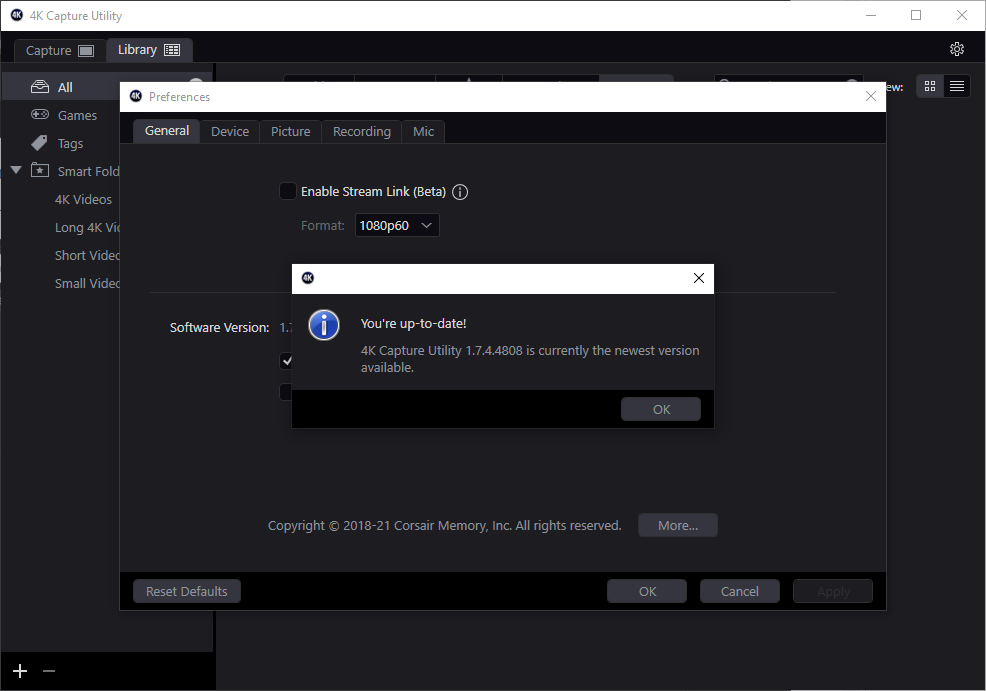Viewport: 986px width, 691px height.
Task: Maximize the 4K Capture Utility window
Action: 916,15
